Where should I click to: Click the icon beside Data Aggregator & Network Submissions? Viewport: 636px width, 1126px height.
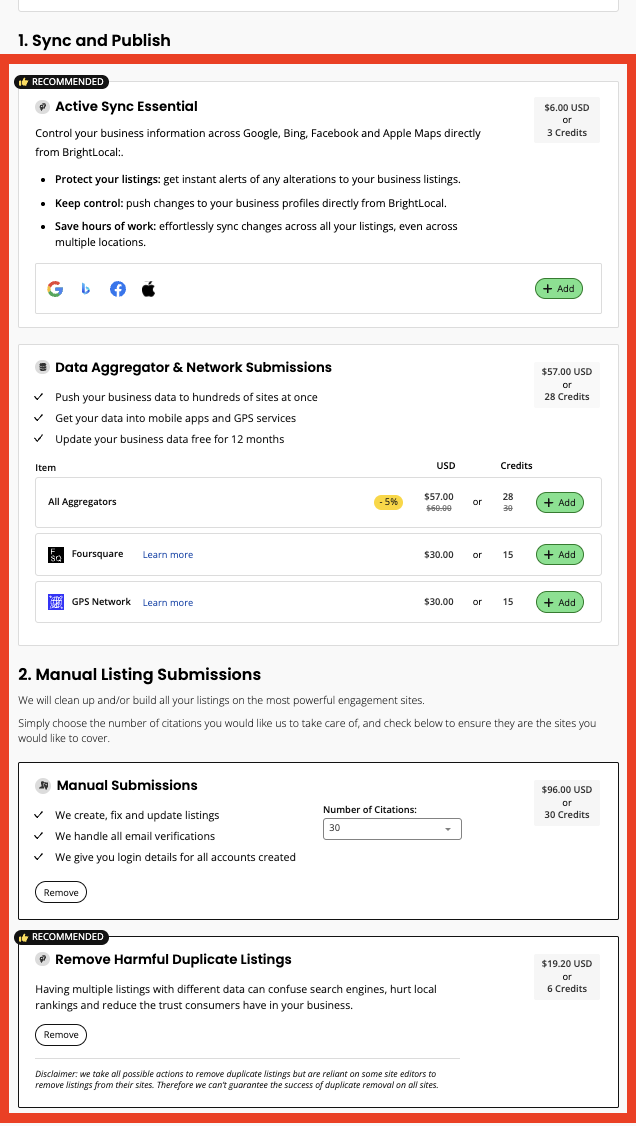tap(41, 367)
